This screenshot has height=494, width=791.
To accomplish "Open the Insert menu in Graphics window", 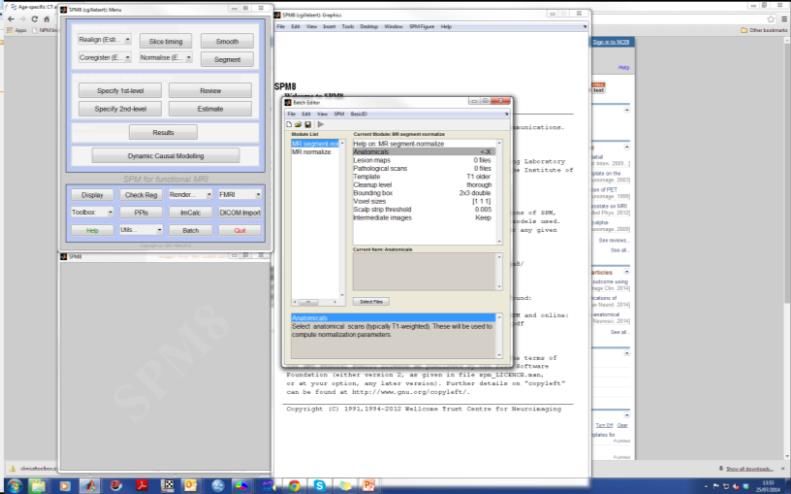I will click(x=329, y=27).
